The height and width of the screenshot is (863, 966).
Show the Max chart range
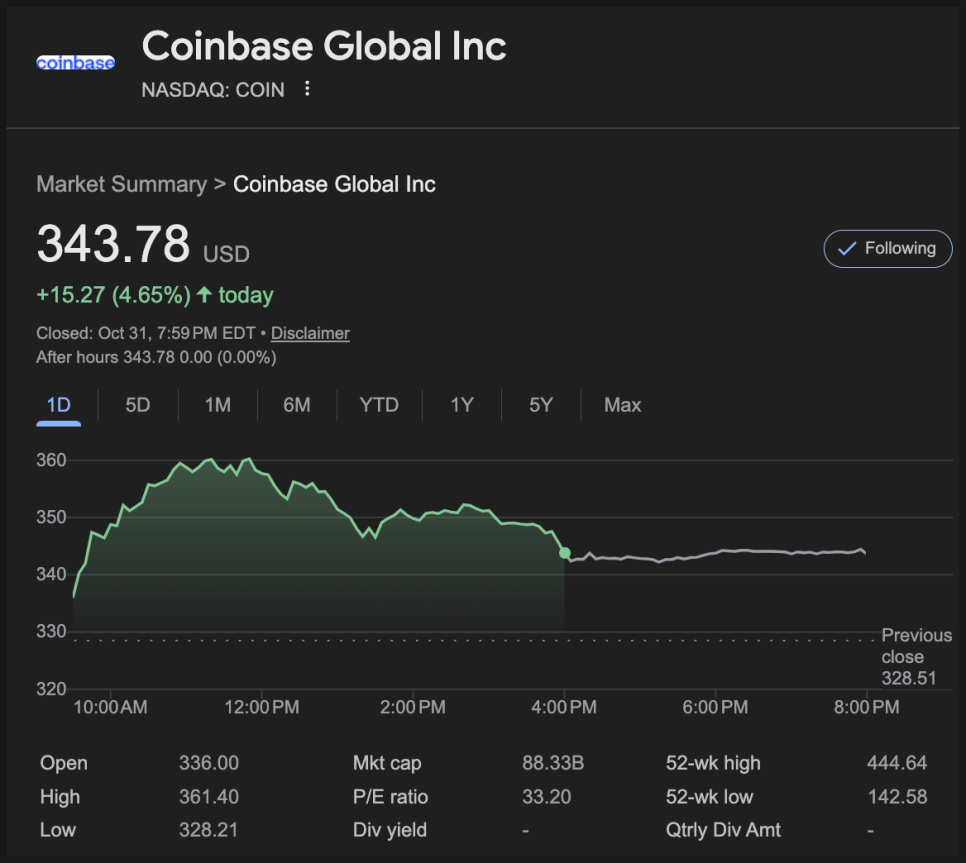pyautogui.click(x=622, y=405)
